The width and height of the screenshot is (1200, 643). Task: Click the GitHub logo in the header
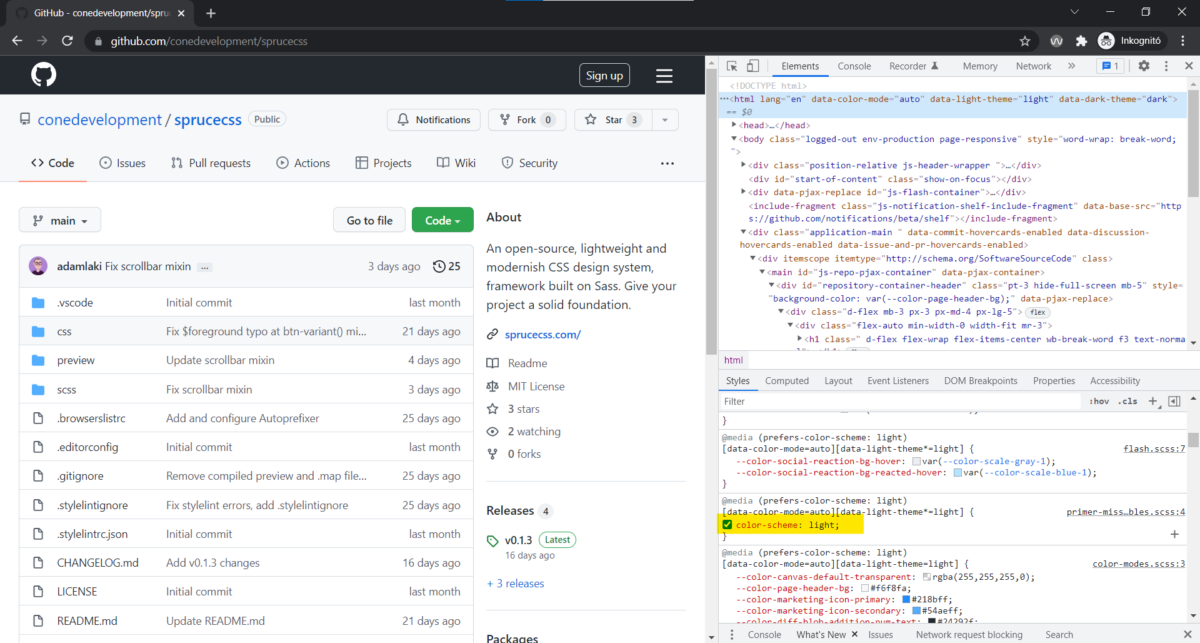[x=42, y=74]
